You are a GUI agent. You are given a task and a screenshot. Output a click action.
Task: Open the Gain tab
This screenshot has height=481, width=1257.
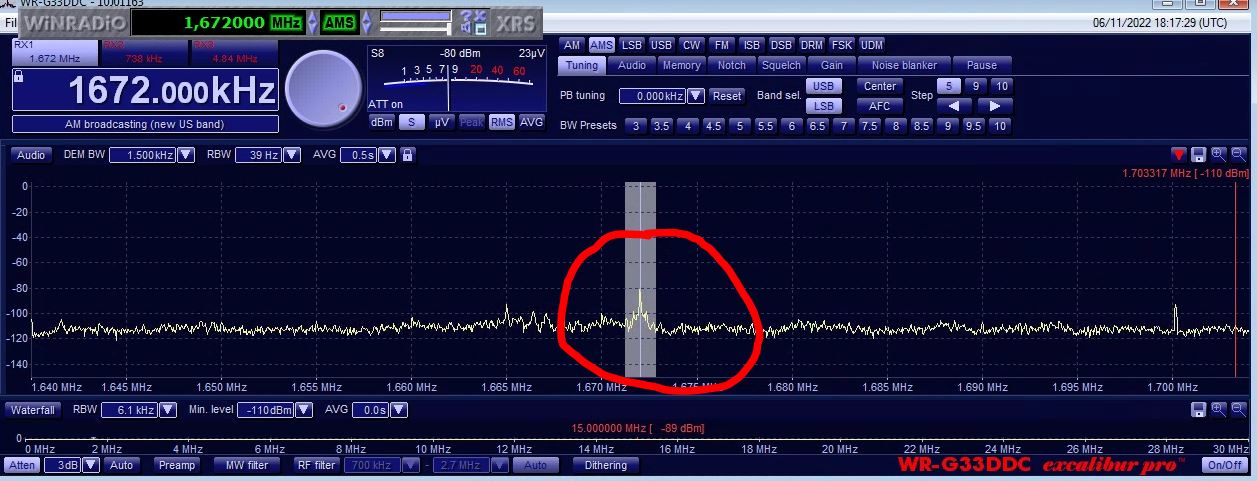832,66
